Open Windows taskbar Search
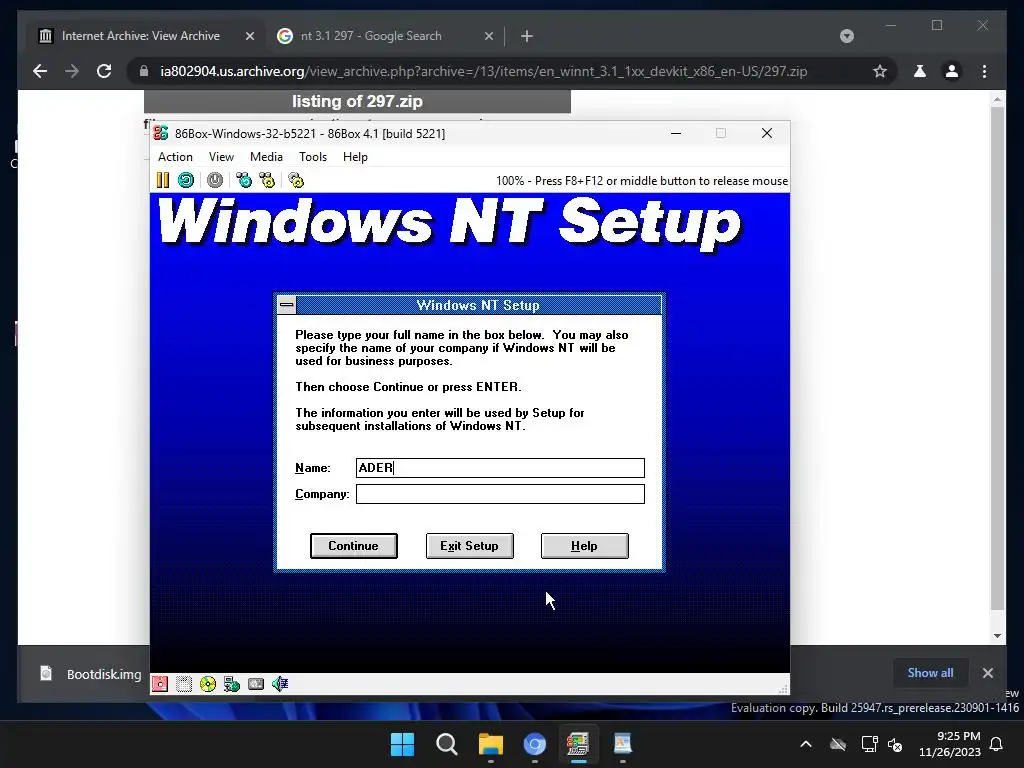 tap(447, 744)
